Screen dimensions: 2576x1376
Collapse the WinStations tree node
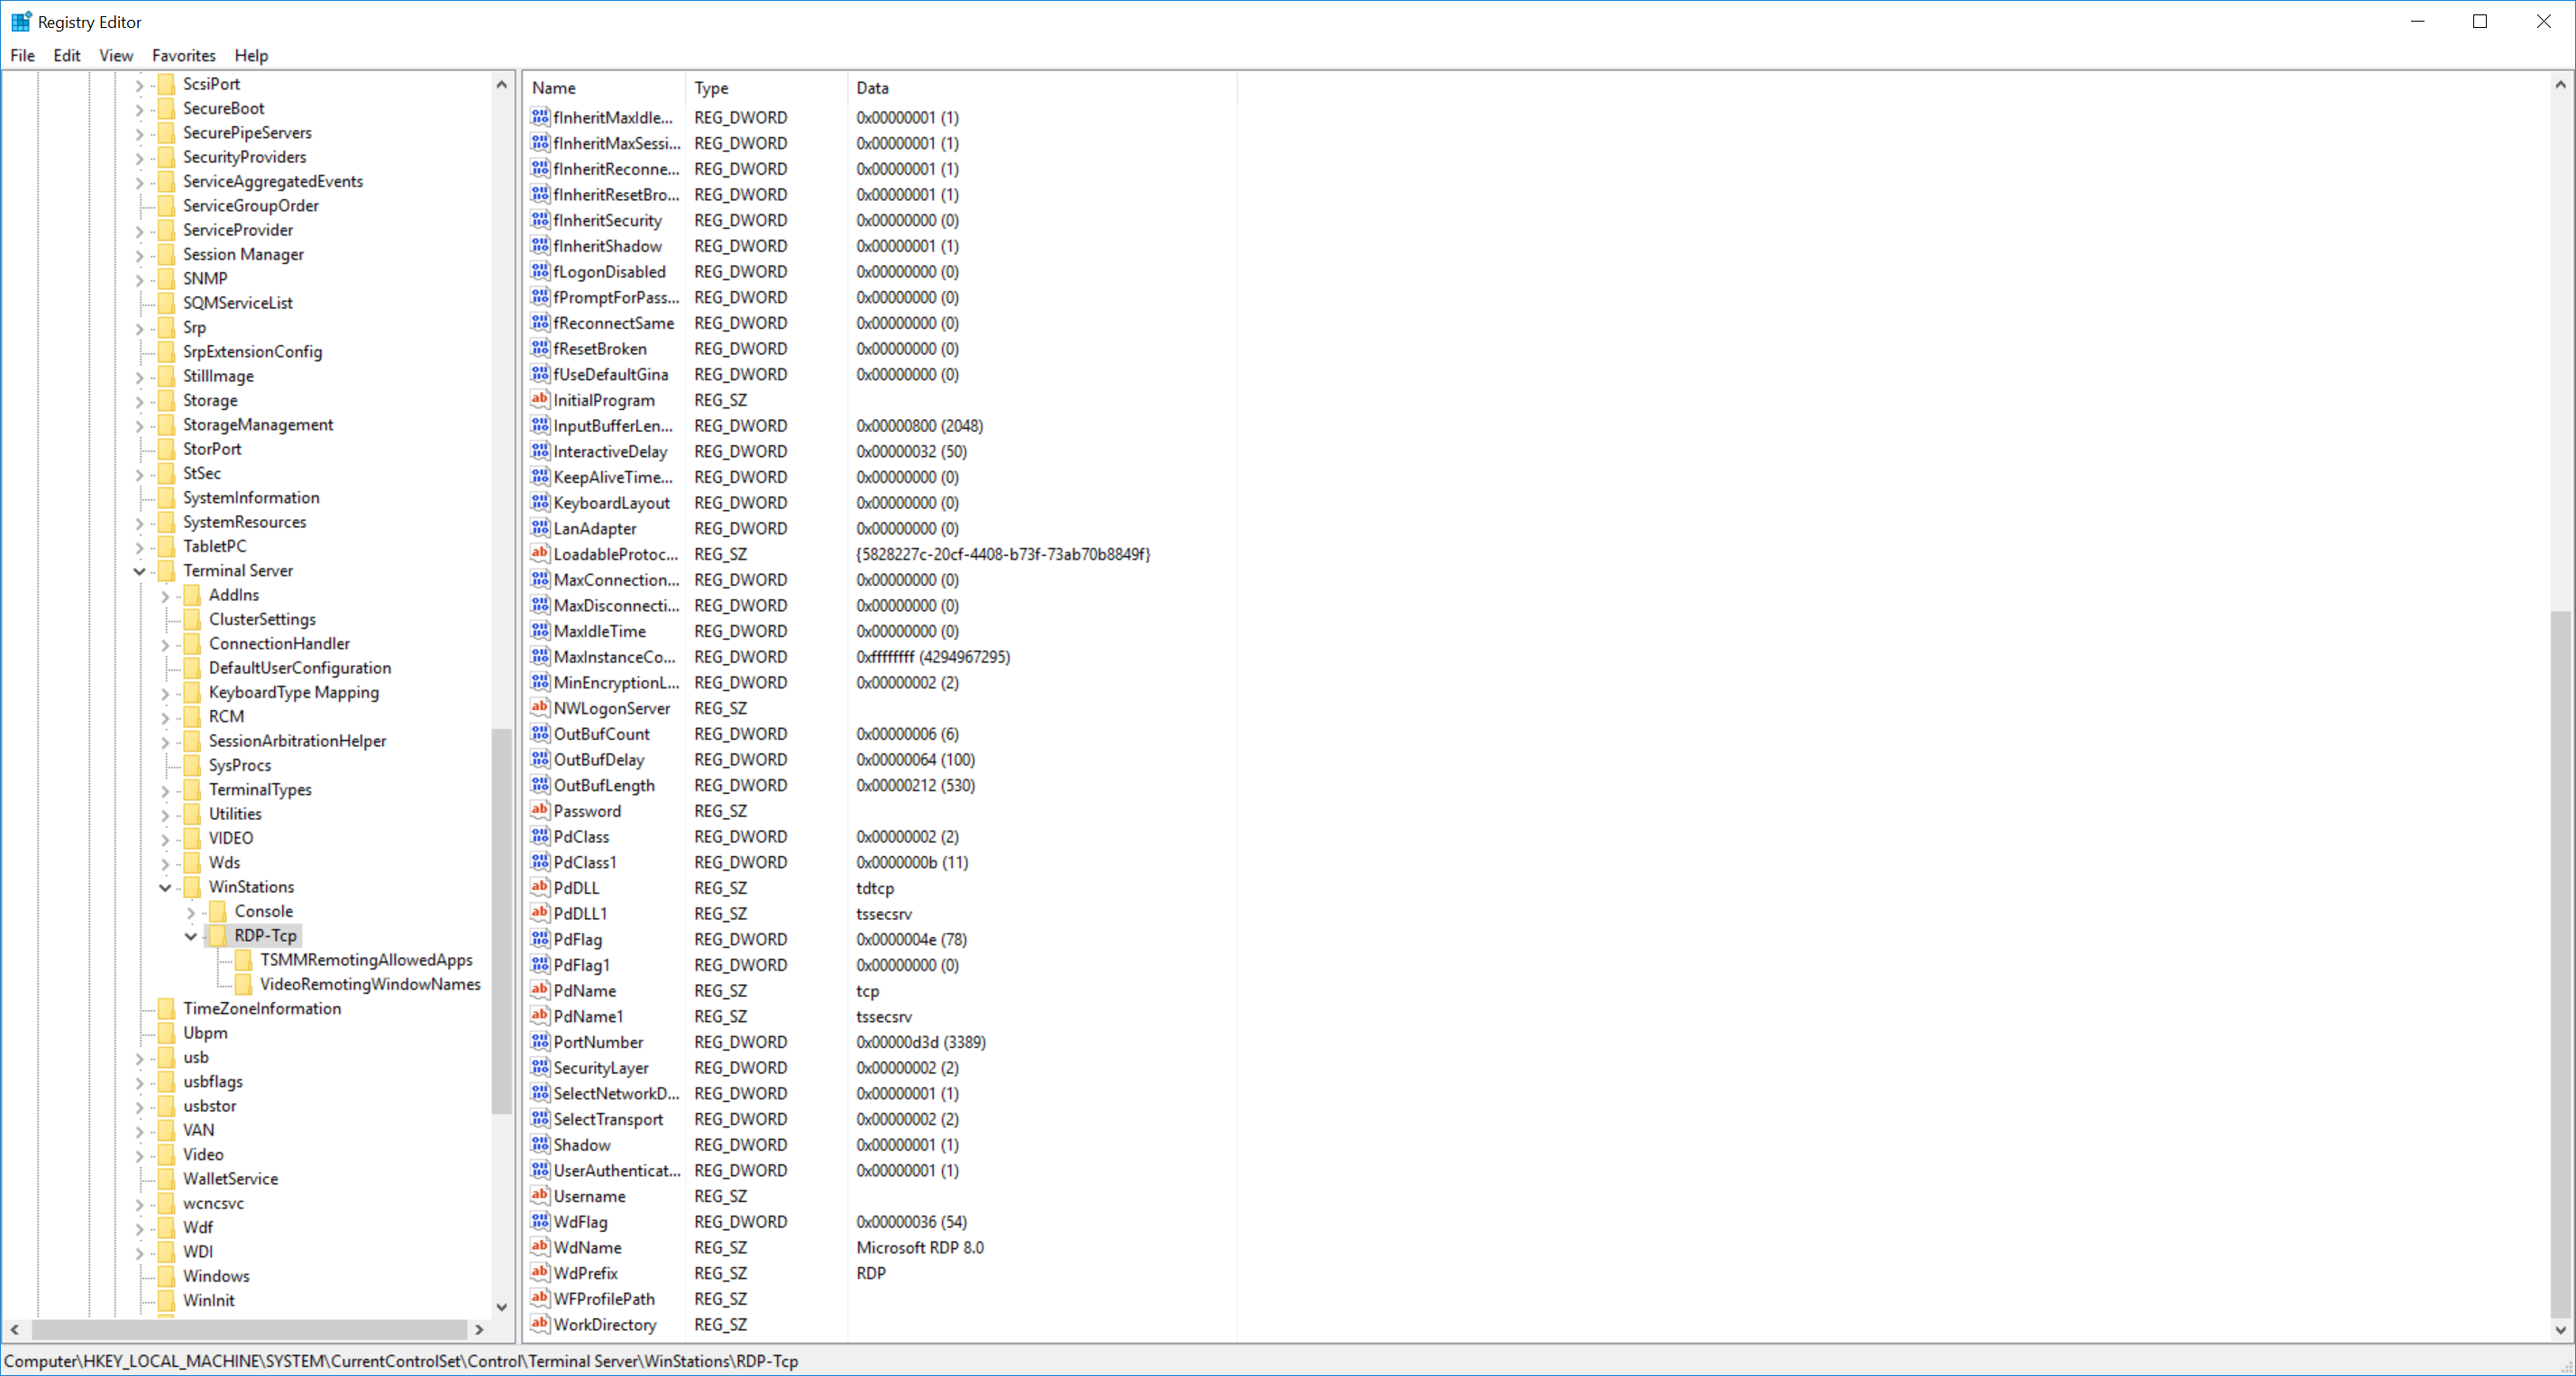[165, 887]
